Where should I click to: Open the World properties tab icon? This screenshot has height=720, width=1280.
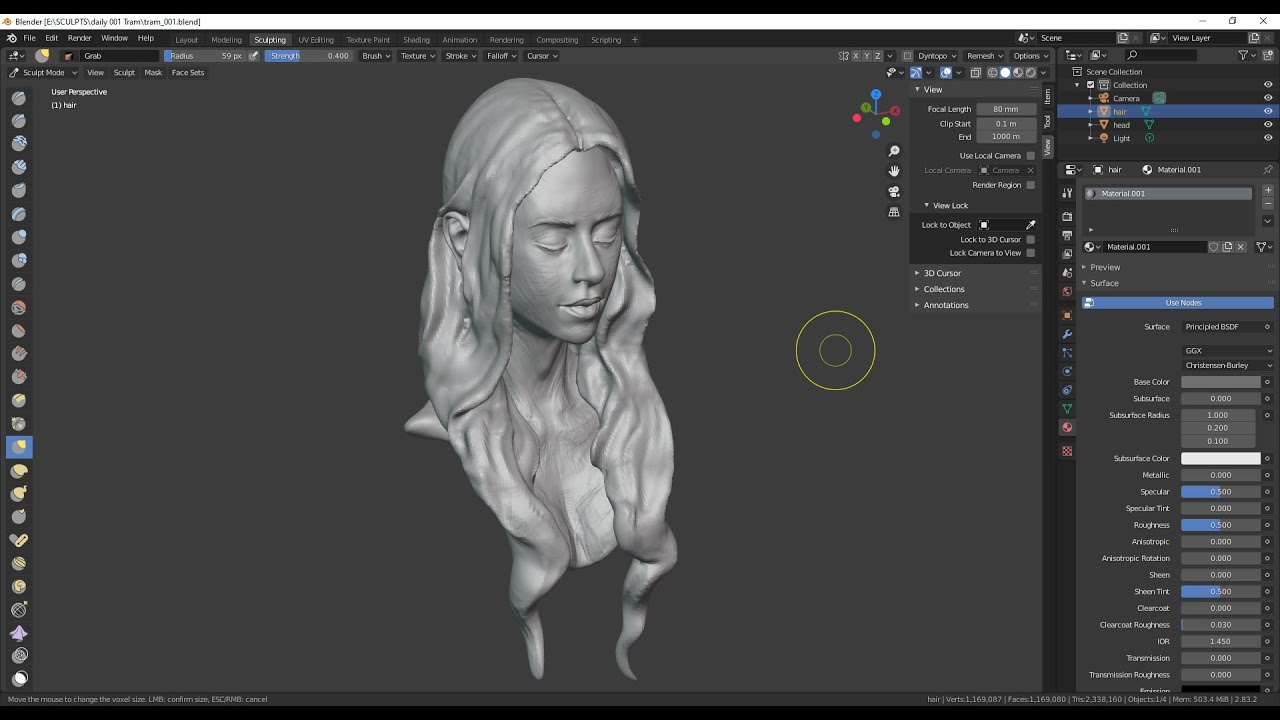click(1067, 292)
